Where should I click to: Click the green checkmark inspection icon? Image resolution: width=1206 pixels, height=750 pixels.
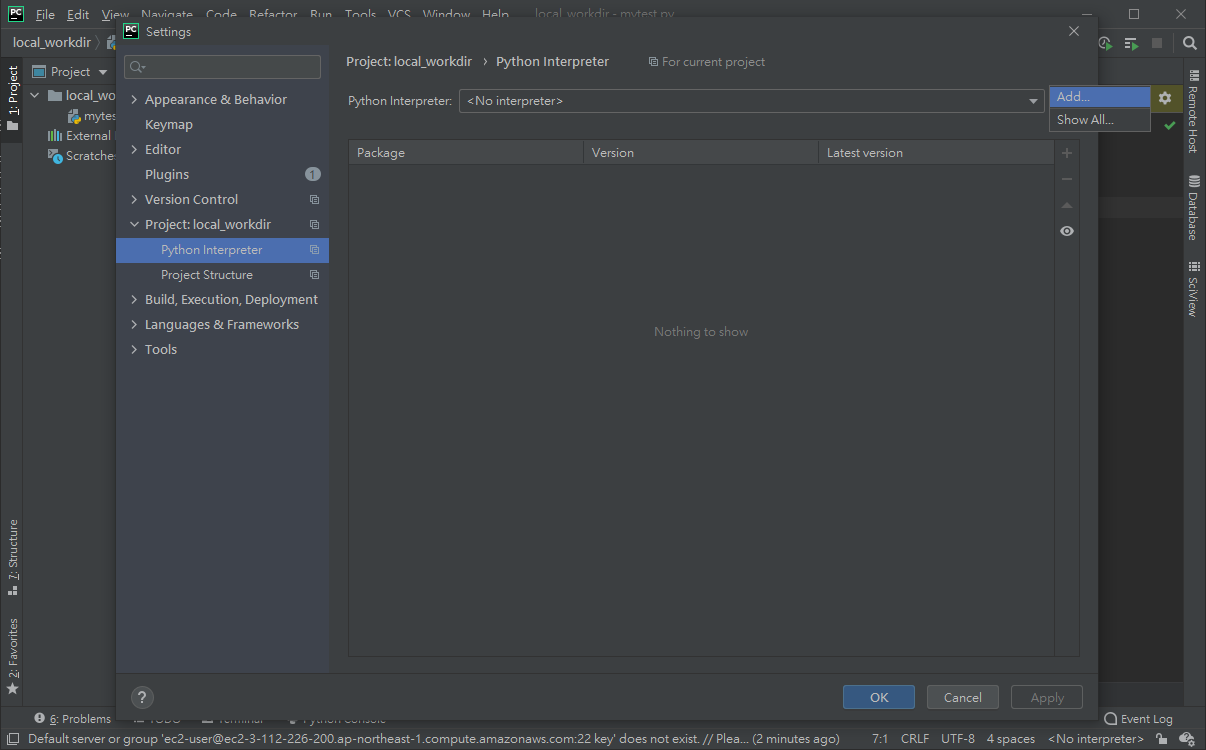point(1170,125)
